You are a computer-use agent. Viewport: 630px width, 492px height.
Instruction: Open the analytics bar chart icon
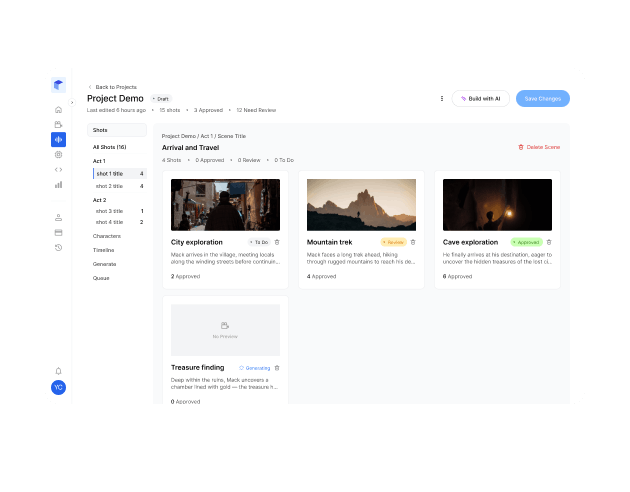tap(58, 185)
